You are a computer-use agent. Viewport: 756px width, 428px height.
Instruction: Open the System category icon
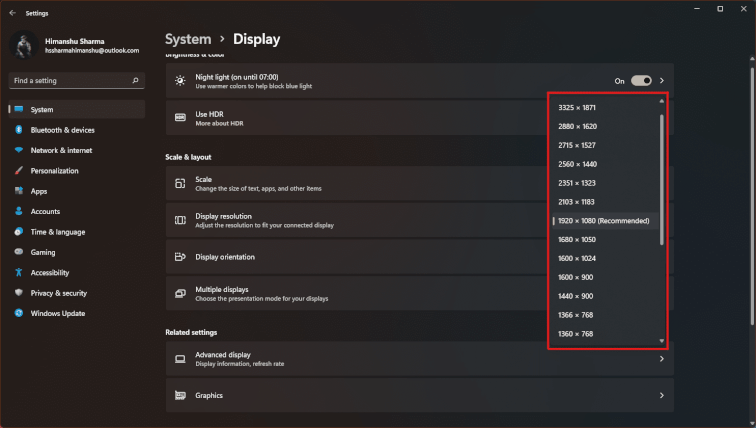point(19,109)
